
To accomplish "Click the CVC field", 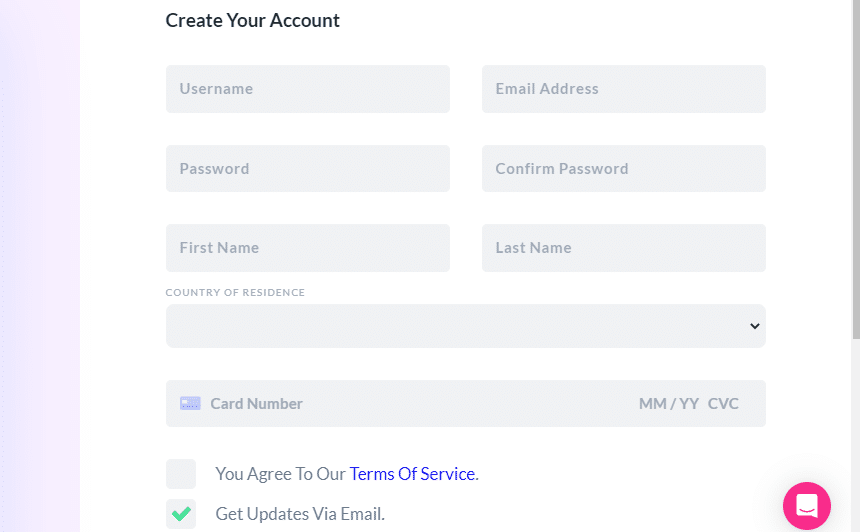I will [x=723, y=404].
